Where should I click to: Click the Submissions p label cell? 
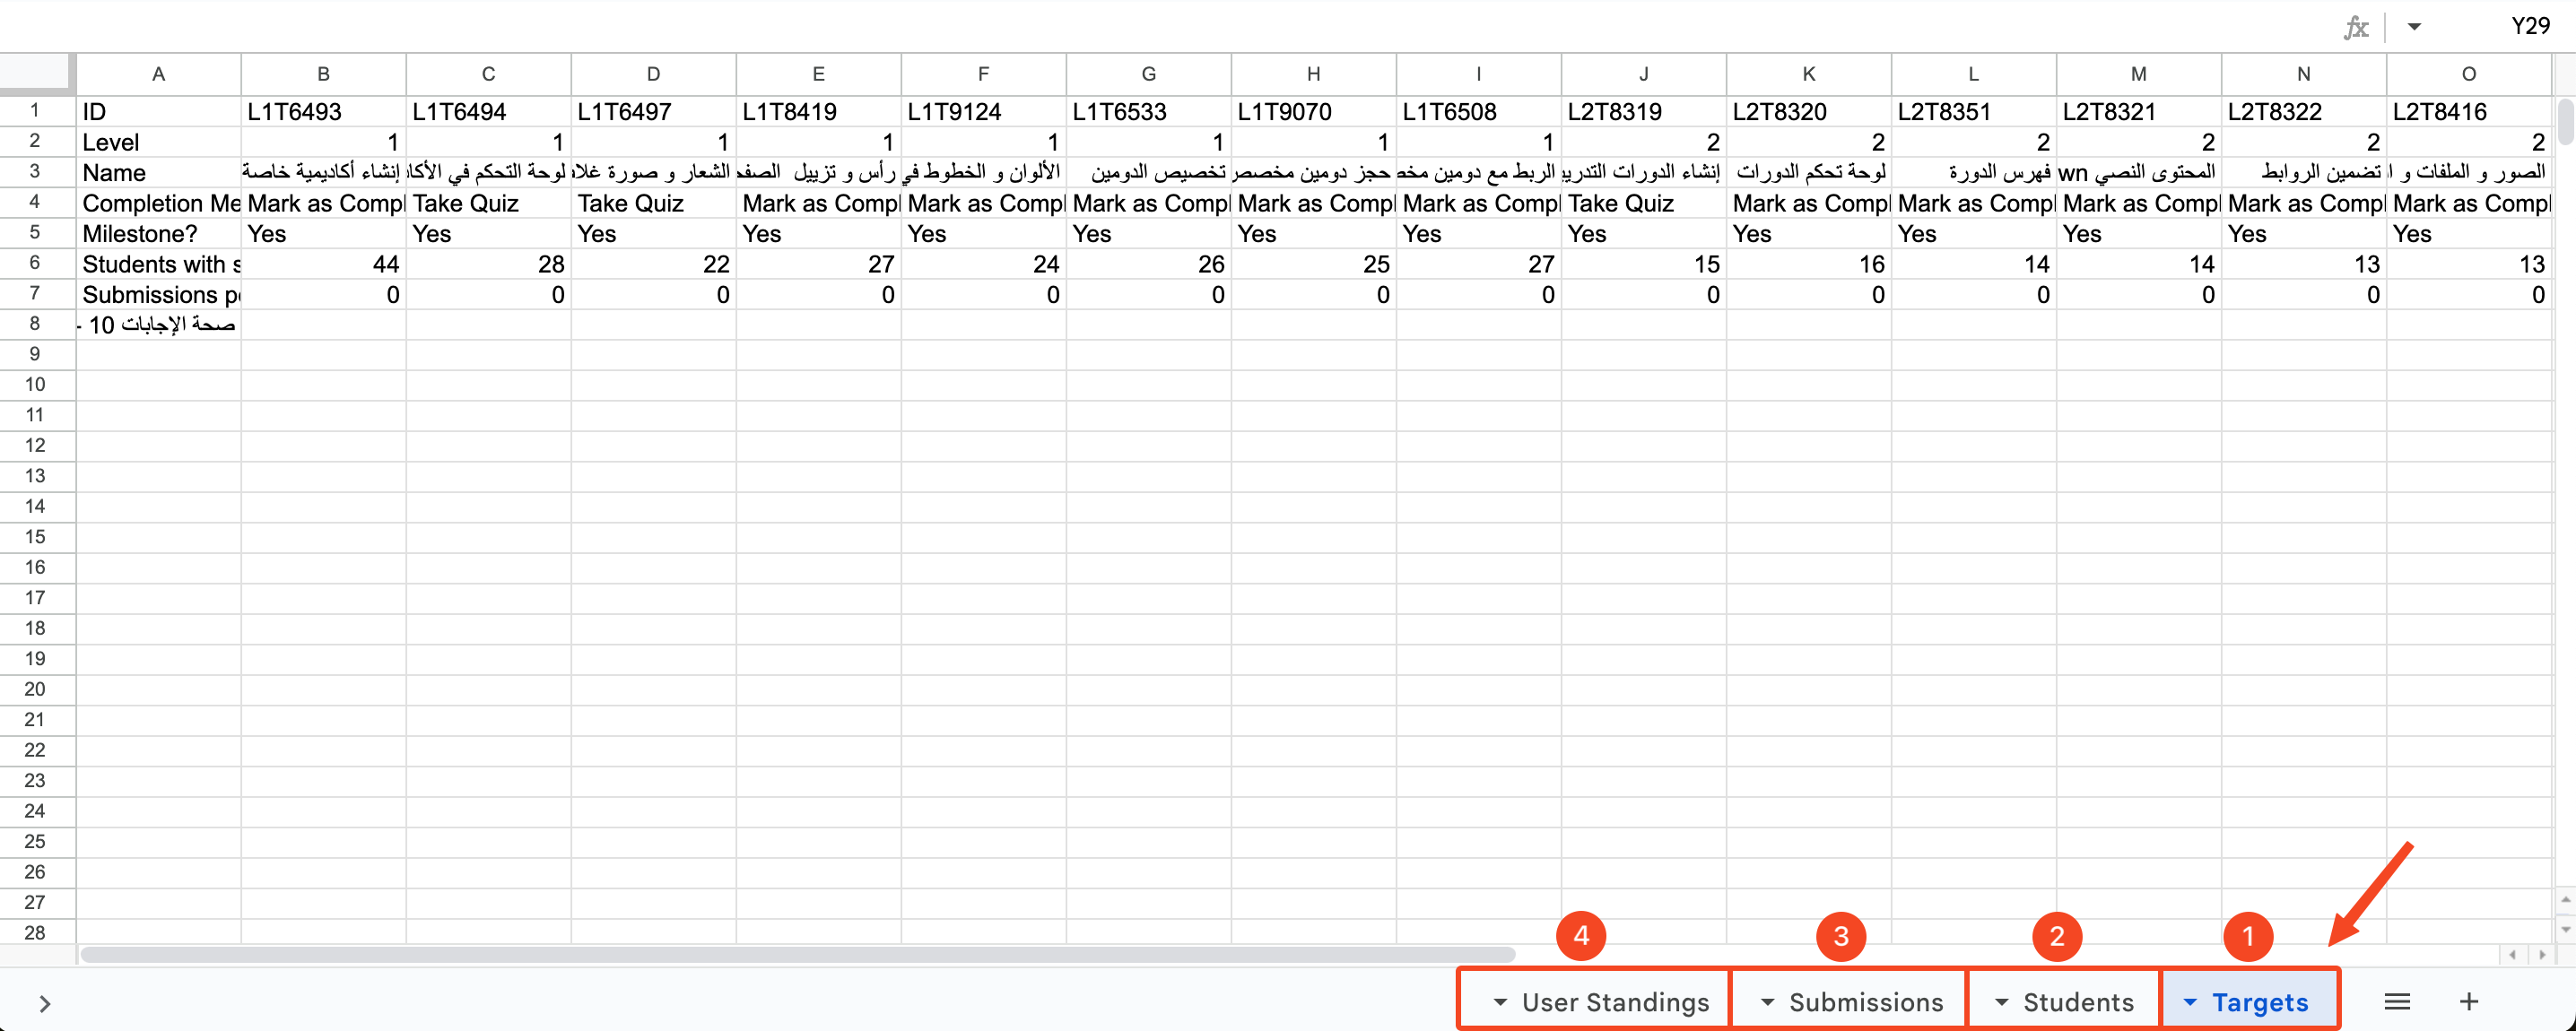click(x=158, y=295)
